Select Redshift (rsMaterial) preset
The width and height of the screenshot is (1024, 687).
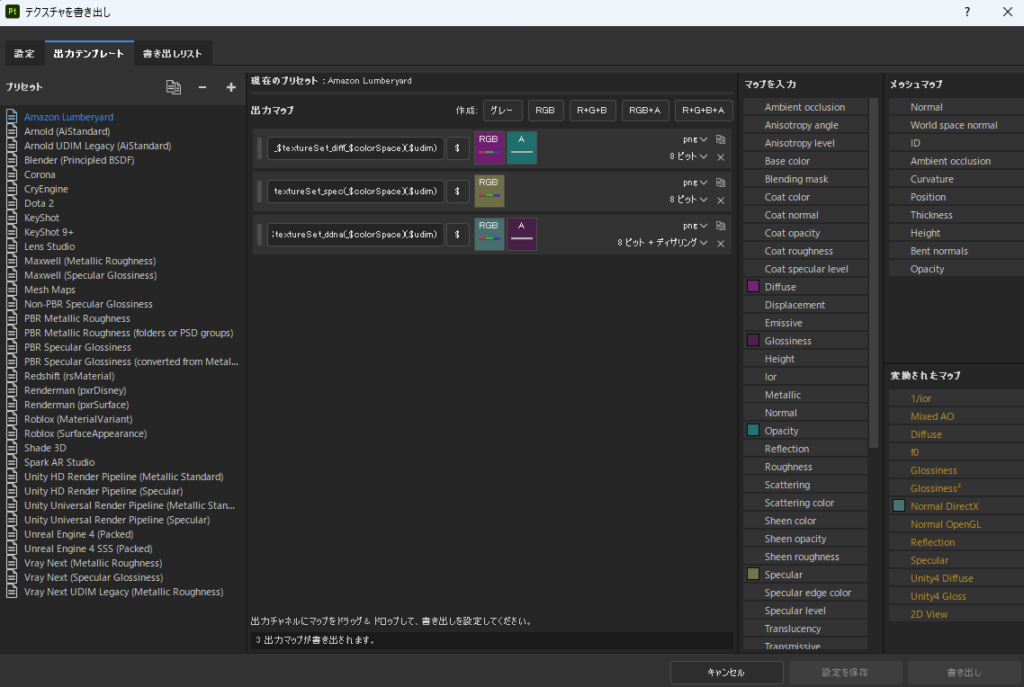69,376
